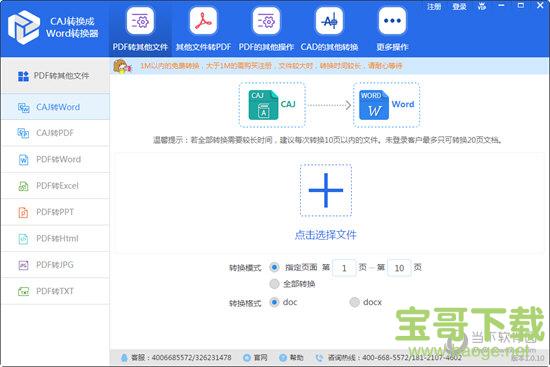Screen dimensions: 550x367
Task: Click the PDF转TXT sidebar icon
Action: point(24,291)
